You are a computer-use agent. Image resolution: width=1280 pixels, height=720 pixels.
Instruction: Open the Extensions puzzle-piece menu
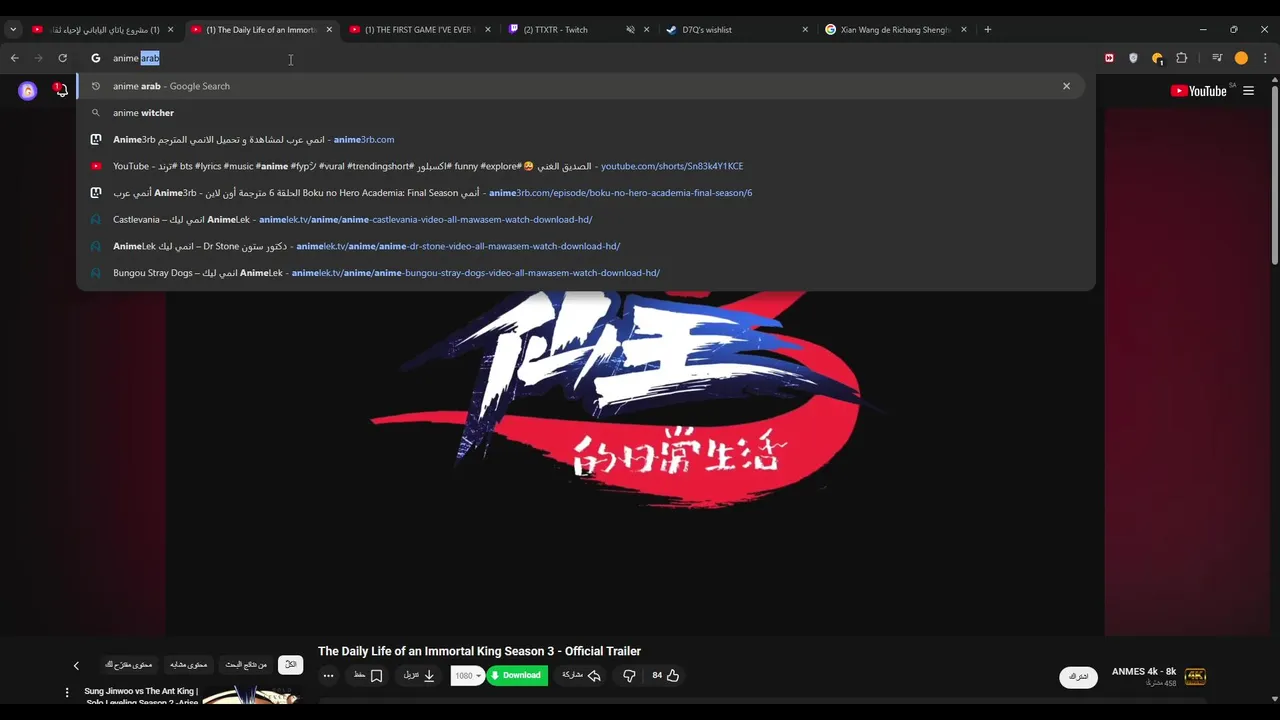(1182, 58)
